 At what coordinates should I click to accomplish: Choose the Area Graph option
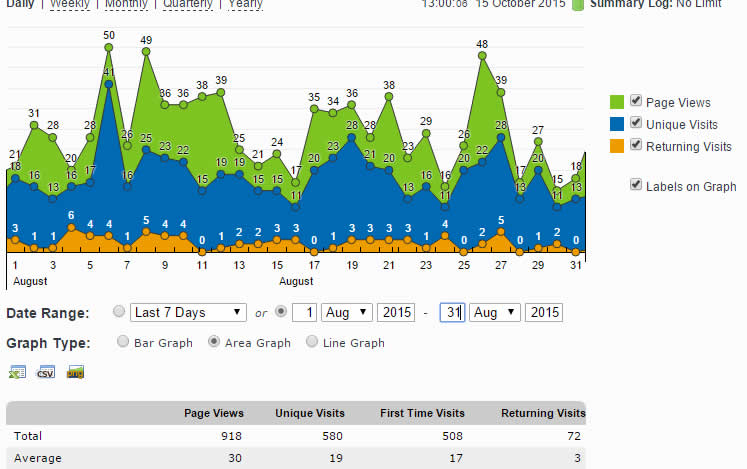(214, 341)
